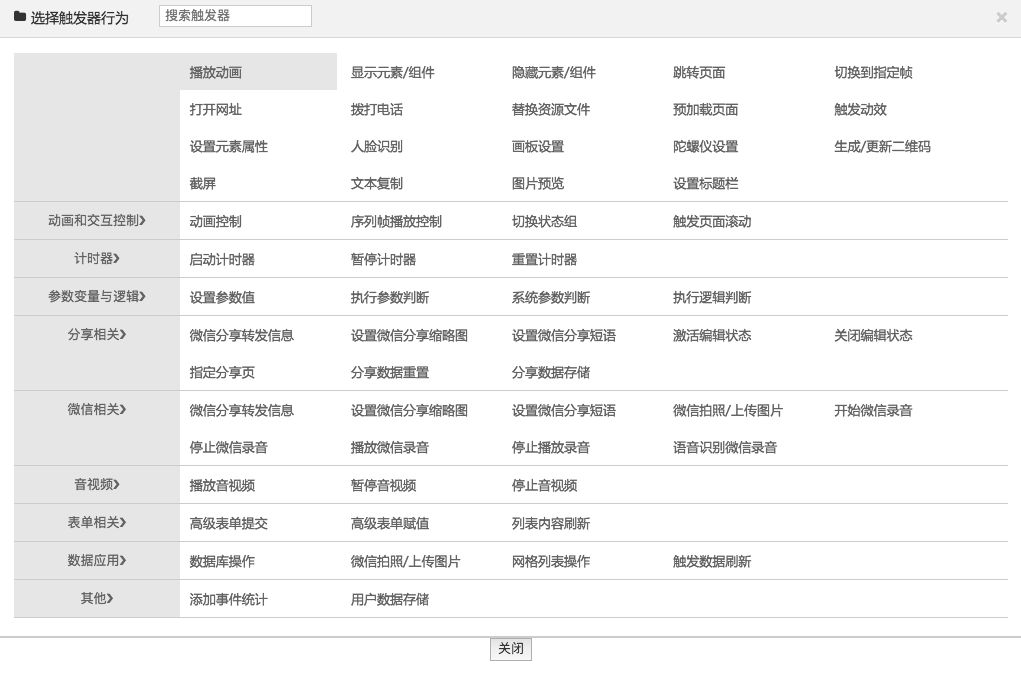Select 停止音视频
The image size is (1021, 686).
(544, 485)
